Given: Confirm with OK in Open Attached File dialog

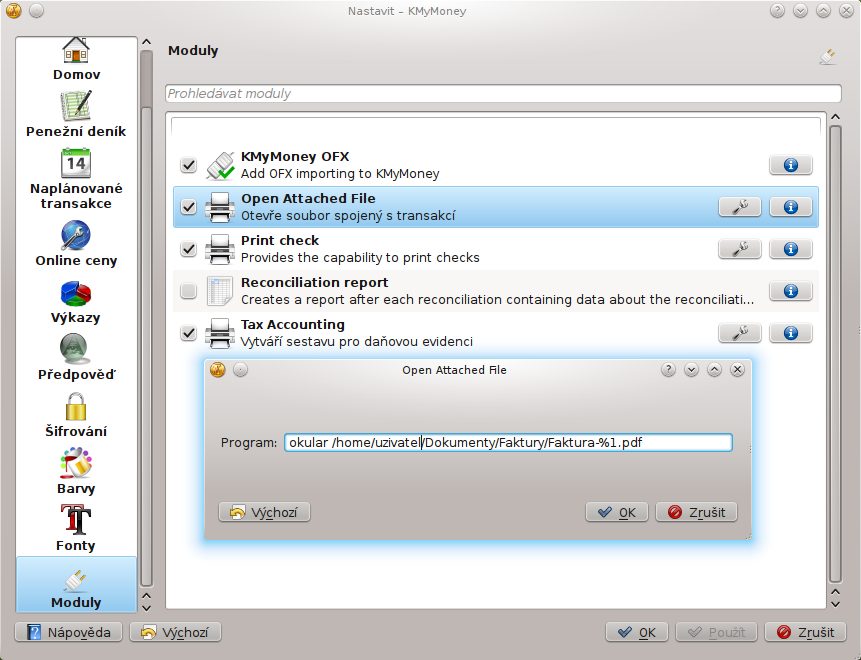Looking at the screenshot, I should (x=617, y=512).
